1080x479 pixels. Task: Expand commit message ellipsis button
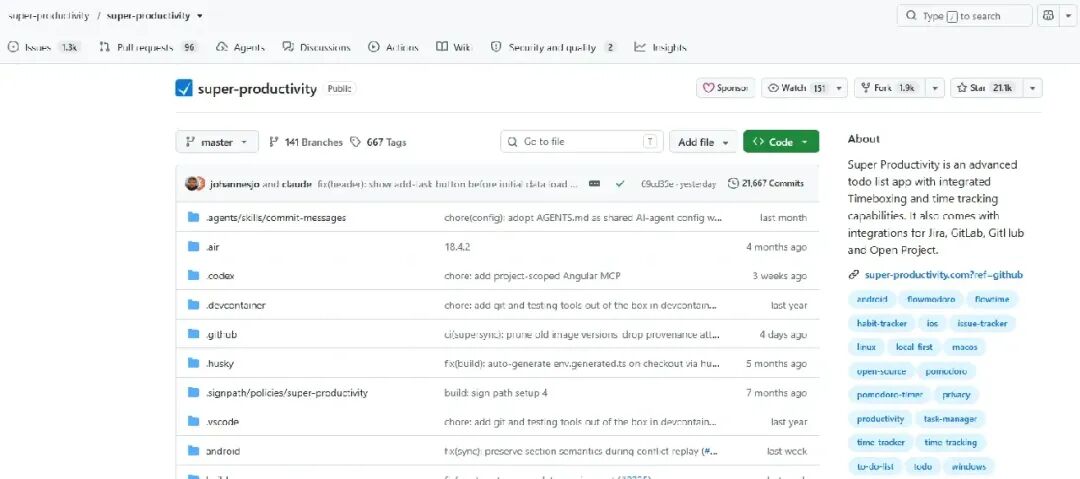(x=594, y=184)
